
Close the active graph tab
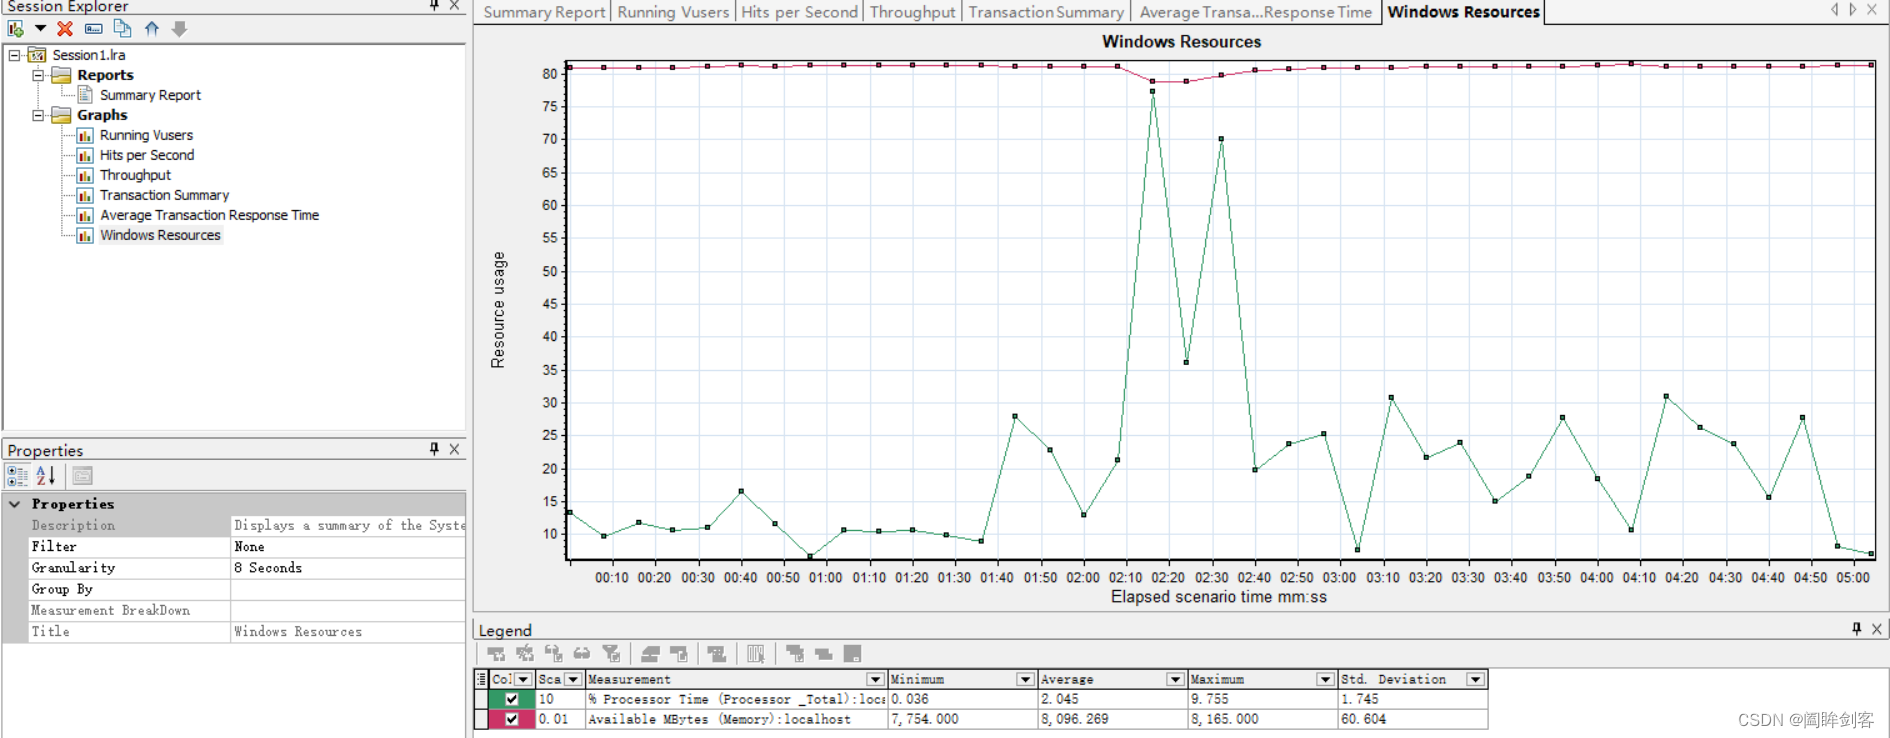1871,9
